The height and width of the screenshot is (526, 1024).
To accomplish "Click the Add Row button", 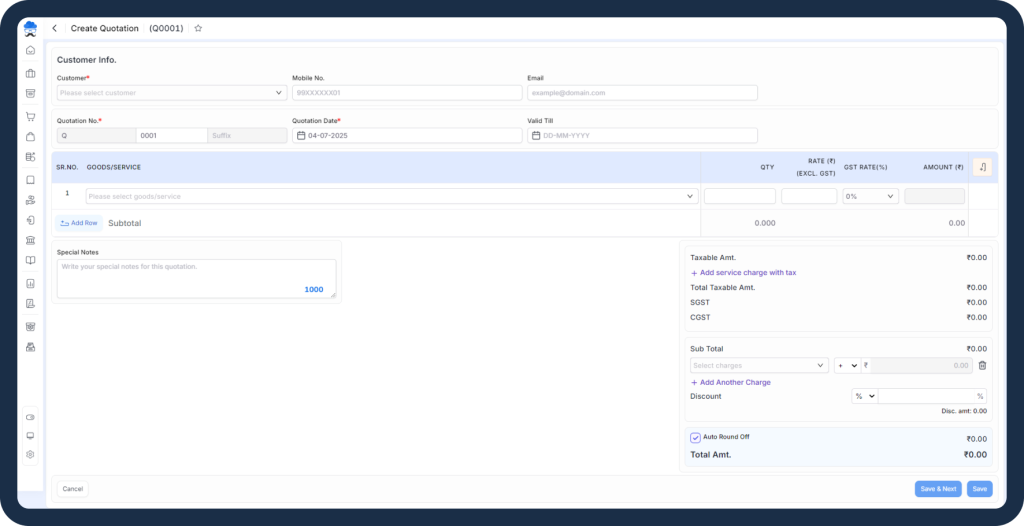I will (x=79, y=223).
